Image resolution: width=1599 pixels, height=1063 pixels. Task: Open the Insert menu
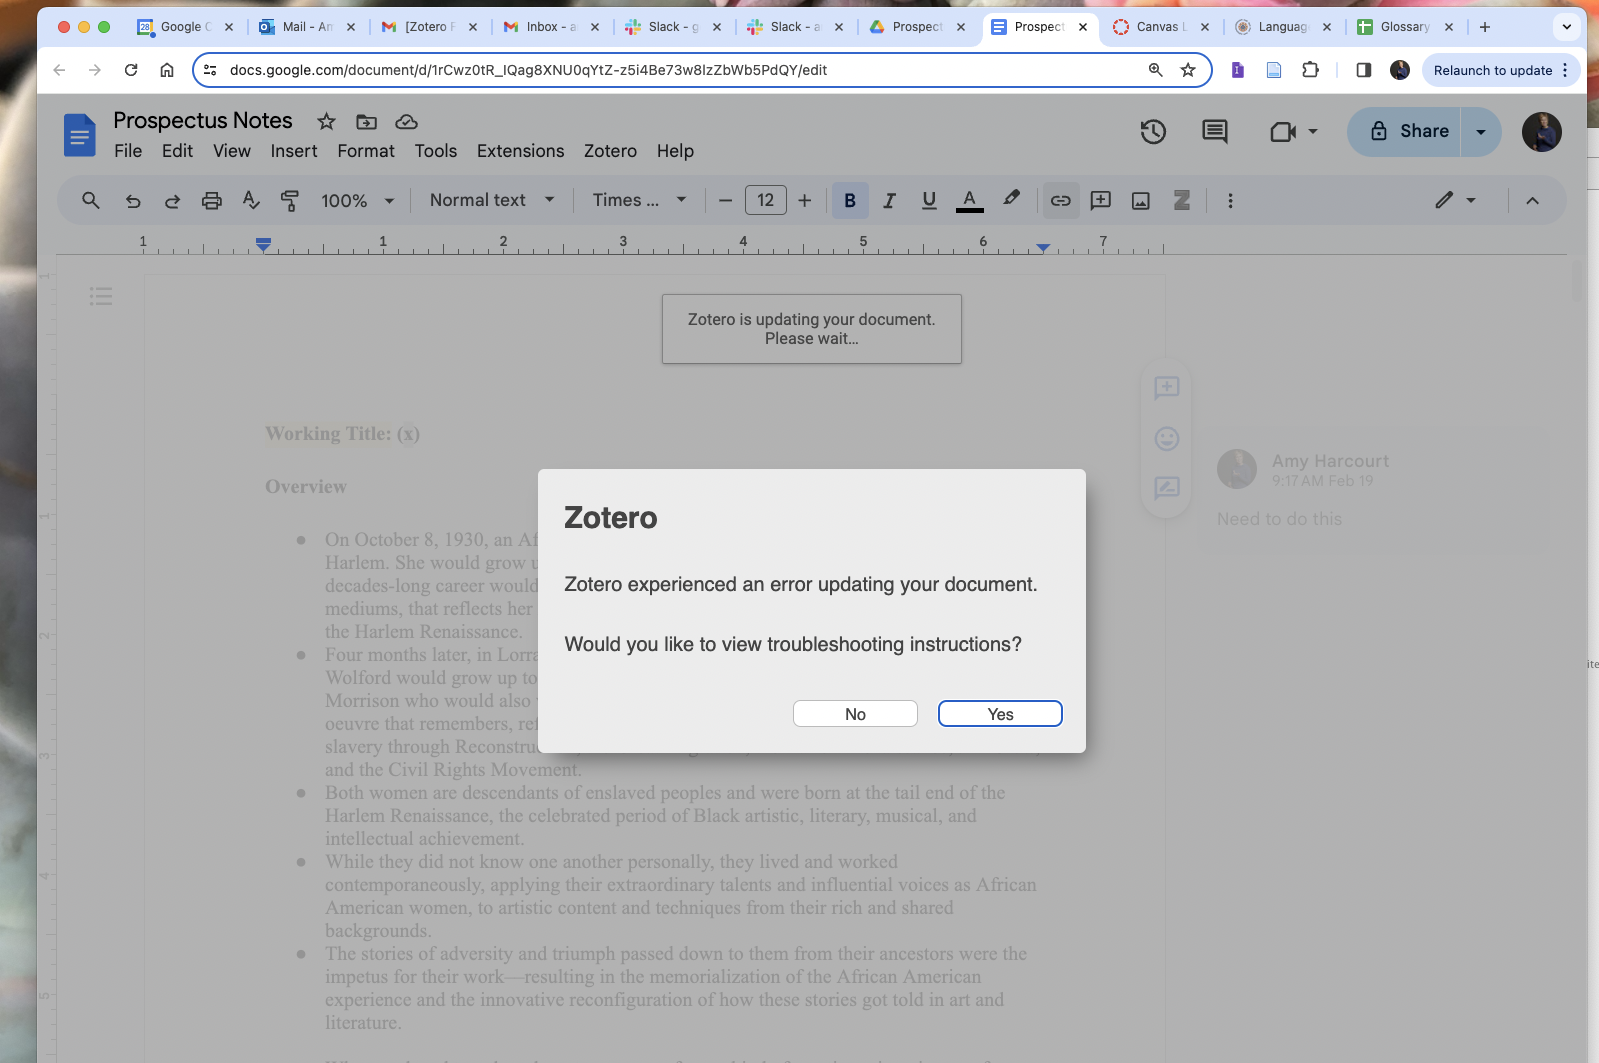coord(294,151)
